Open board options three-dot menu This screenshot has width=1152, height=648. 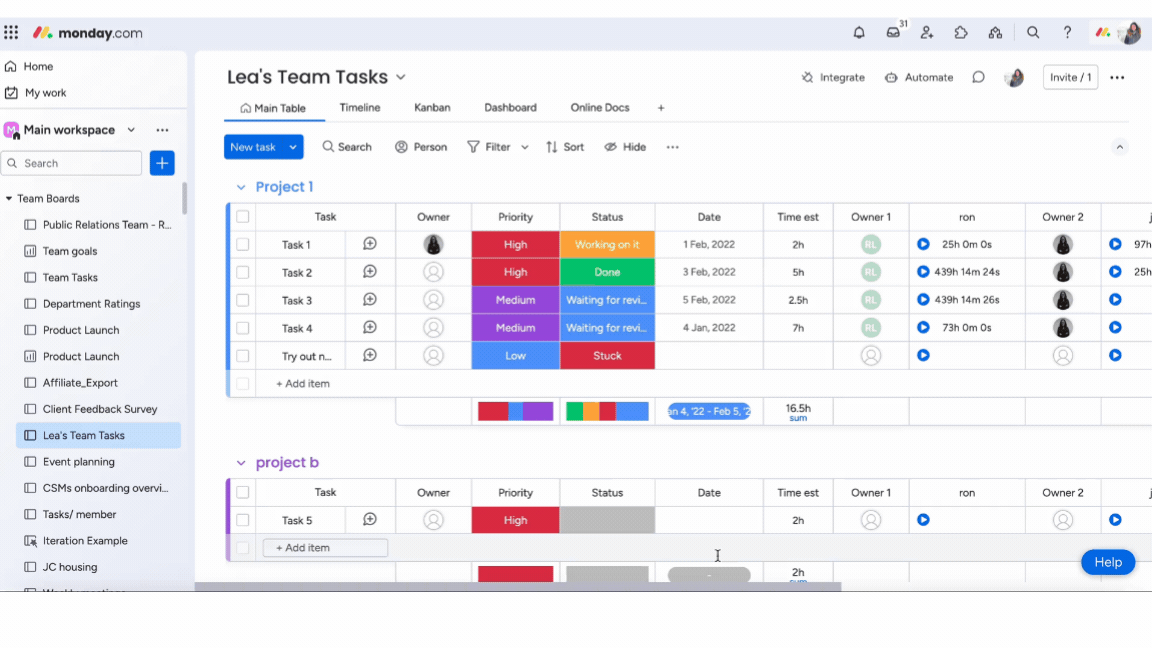click(x=1117, y=77)
